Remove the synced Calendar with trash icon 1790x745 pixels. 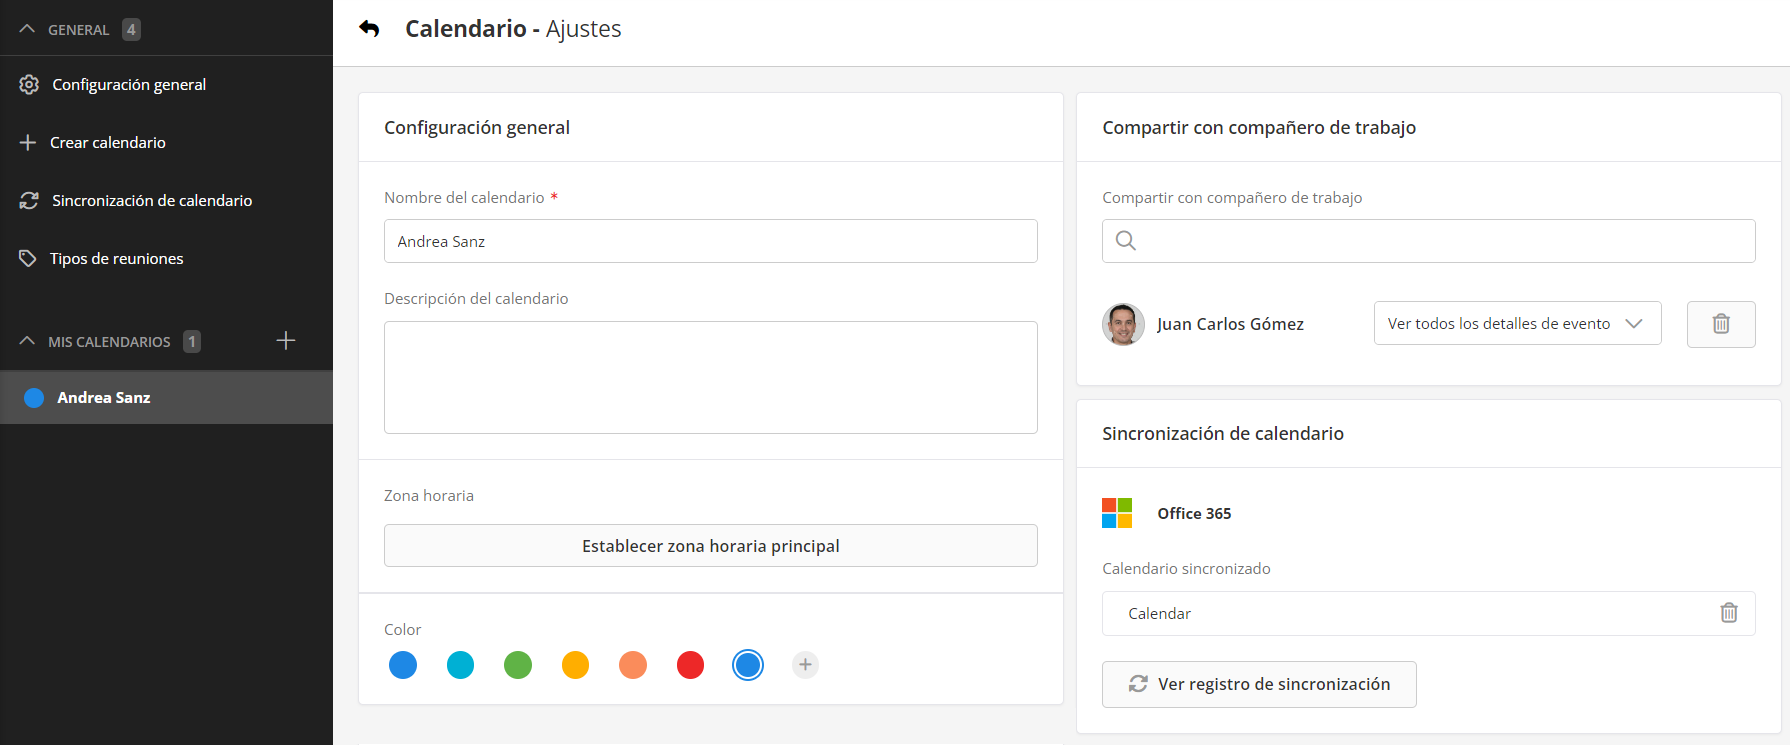click(1728, 613)
